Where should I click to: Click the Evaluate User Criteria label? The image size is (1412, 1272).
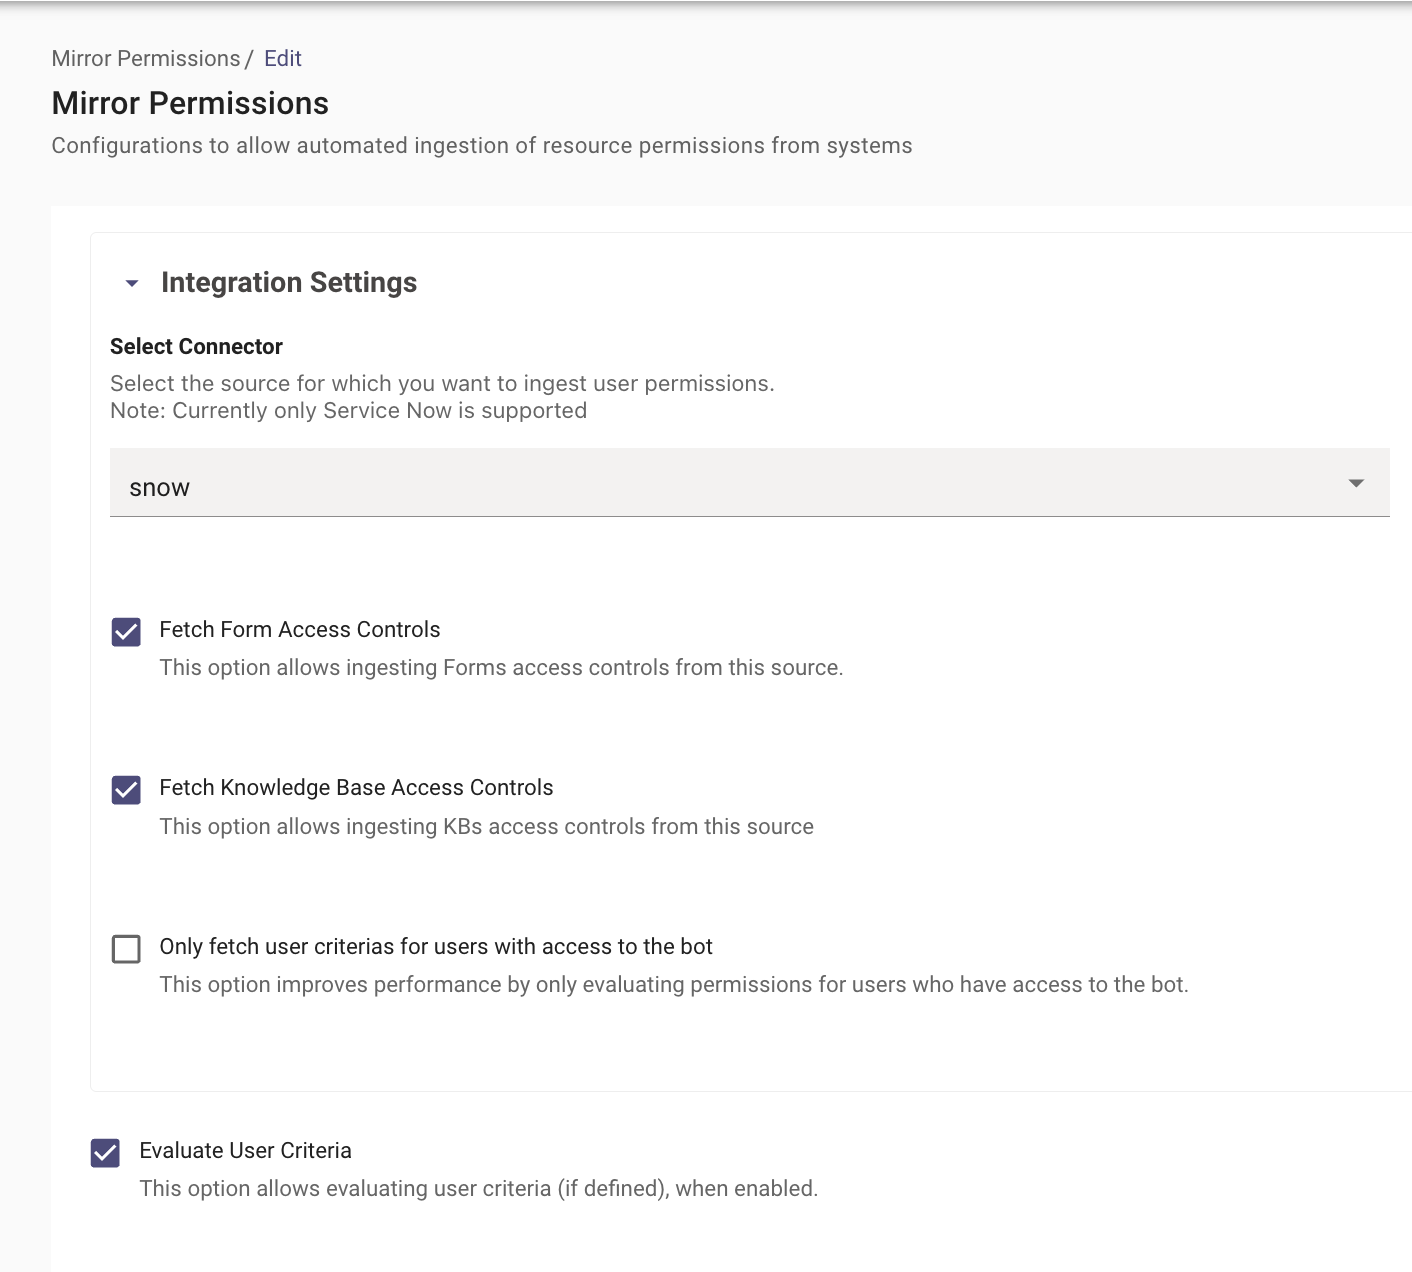click(245, 1151)
